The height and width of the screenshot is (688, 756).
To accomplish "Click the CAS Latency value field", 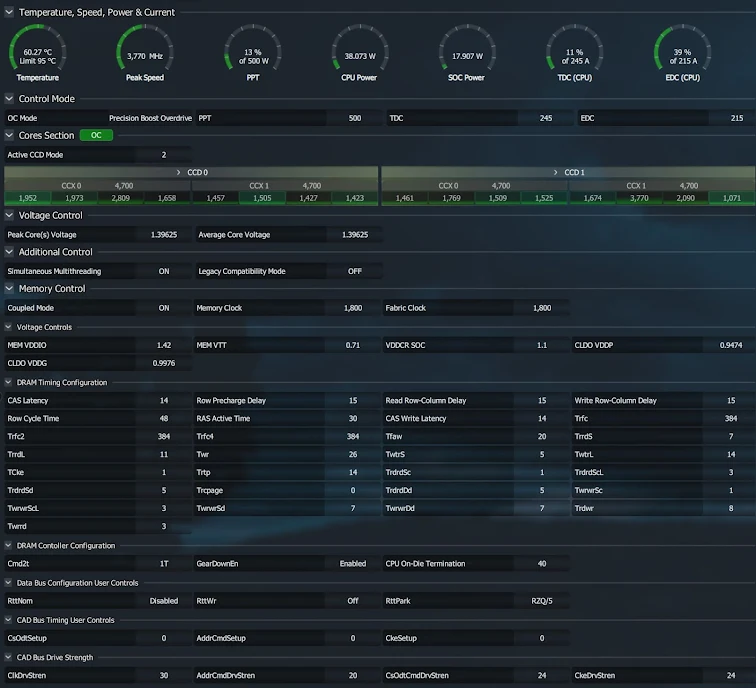I will [x=164, y=401].
